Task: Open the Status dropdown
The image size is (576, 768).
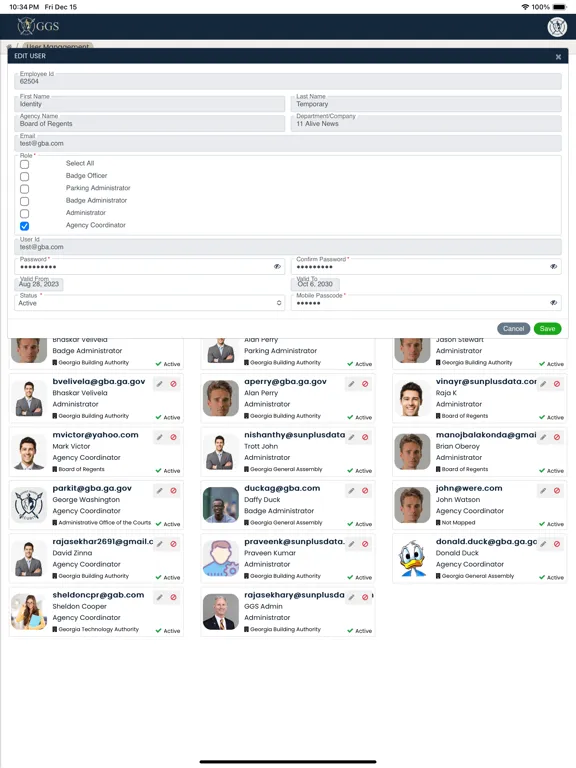Action: (x=149, y=303)
